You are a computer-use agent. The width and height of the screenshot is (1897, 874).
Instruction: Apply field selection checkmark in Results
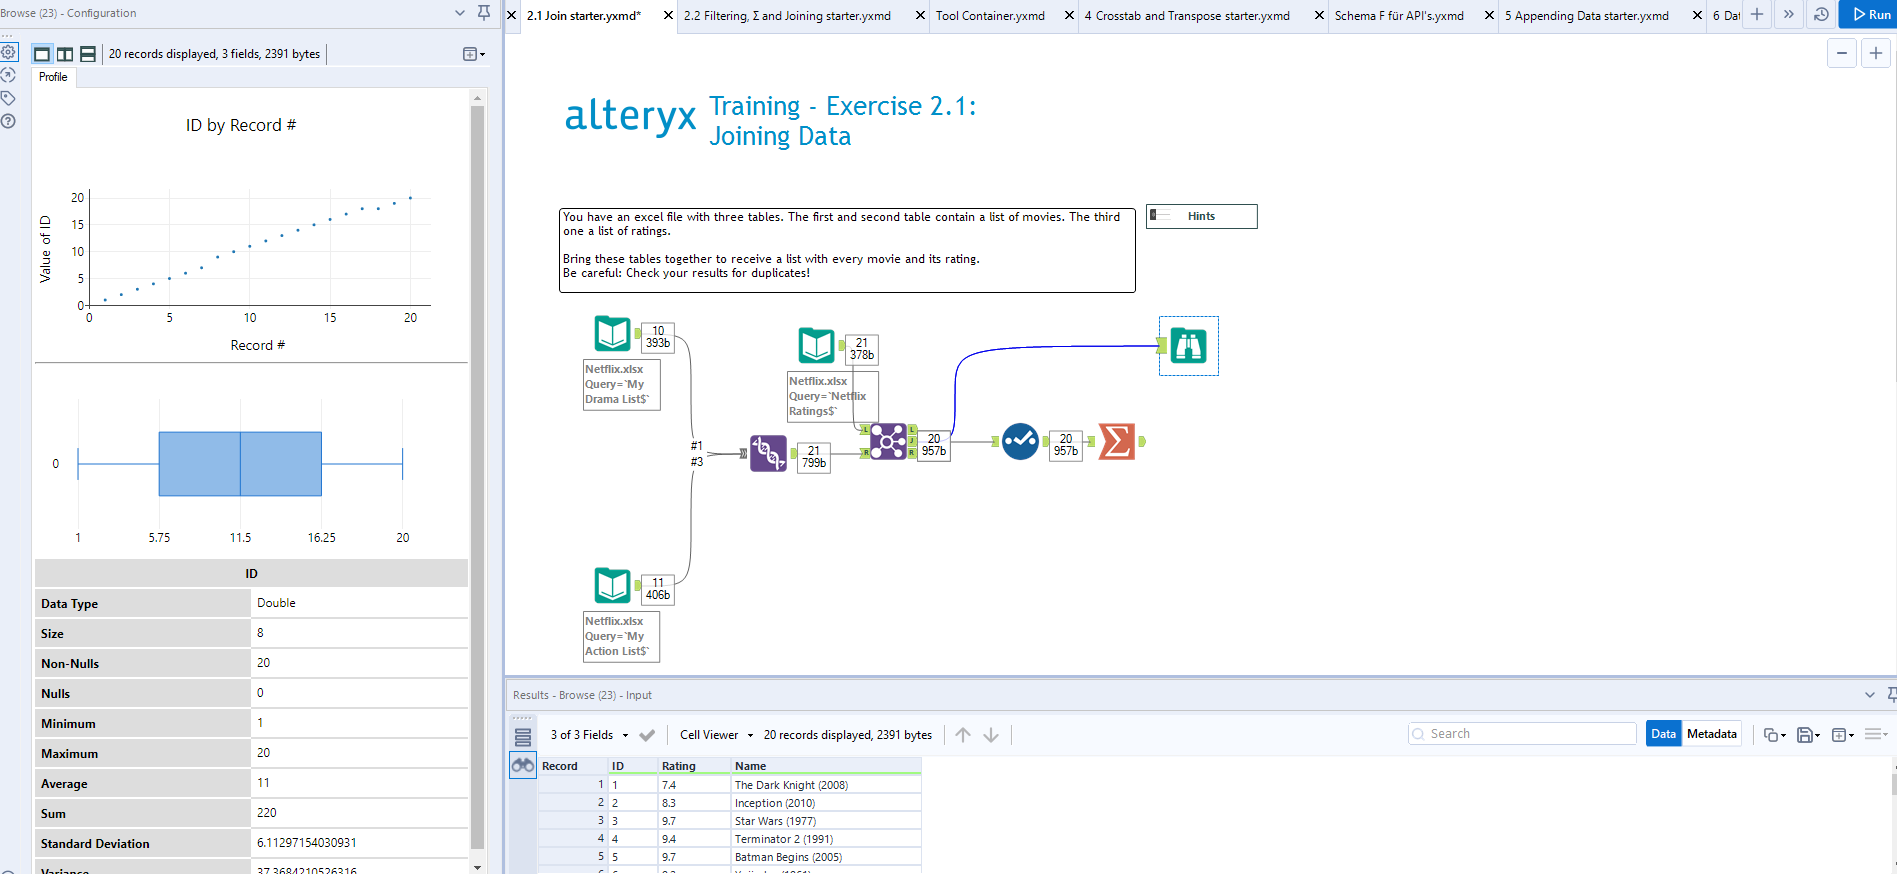click(x=647, y=735)
